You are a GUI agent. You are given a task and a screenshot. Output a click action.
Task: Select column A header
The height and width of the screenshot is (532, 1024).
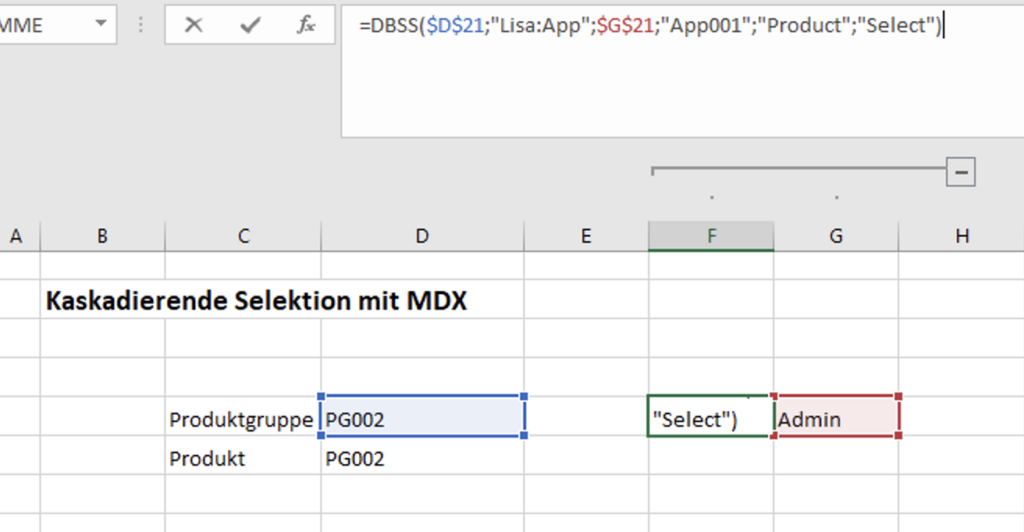click(16, 236)
